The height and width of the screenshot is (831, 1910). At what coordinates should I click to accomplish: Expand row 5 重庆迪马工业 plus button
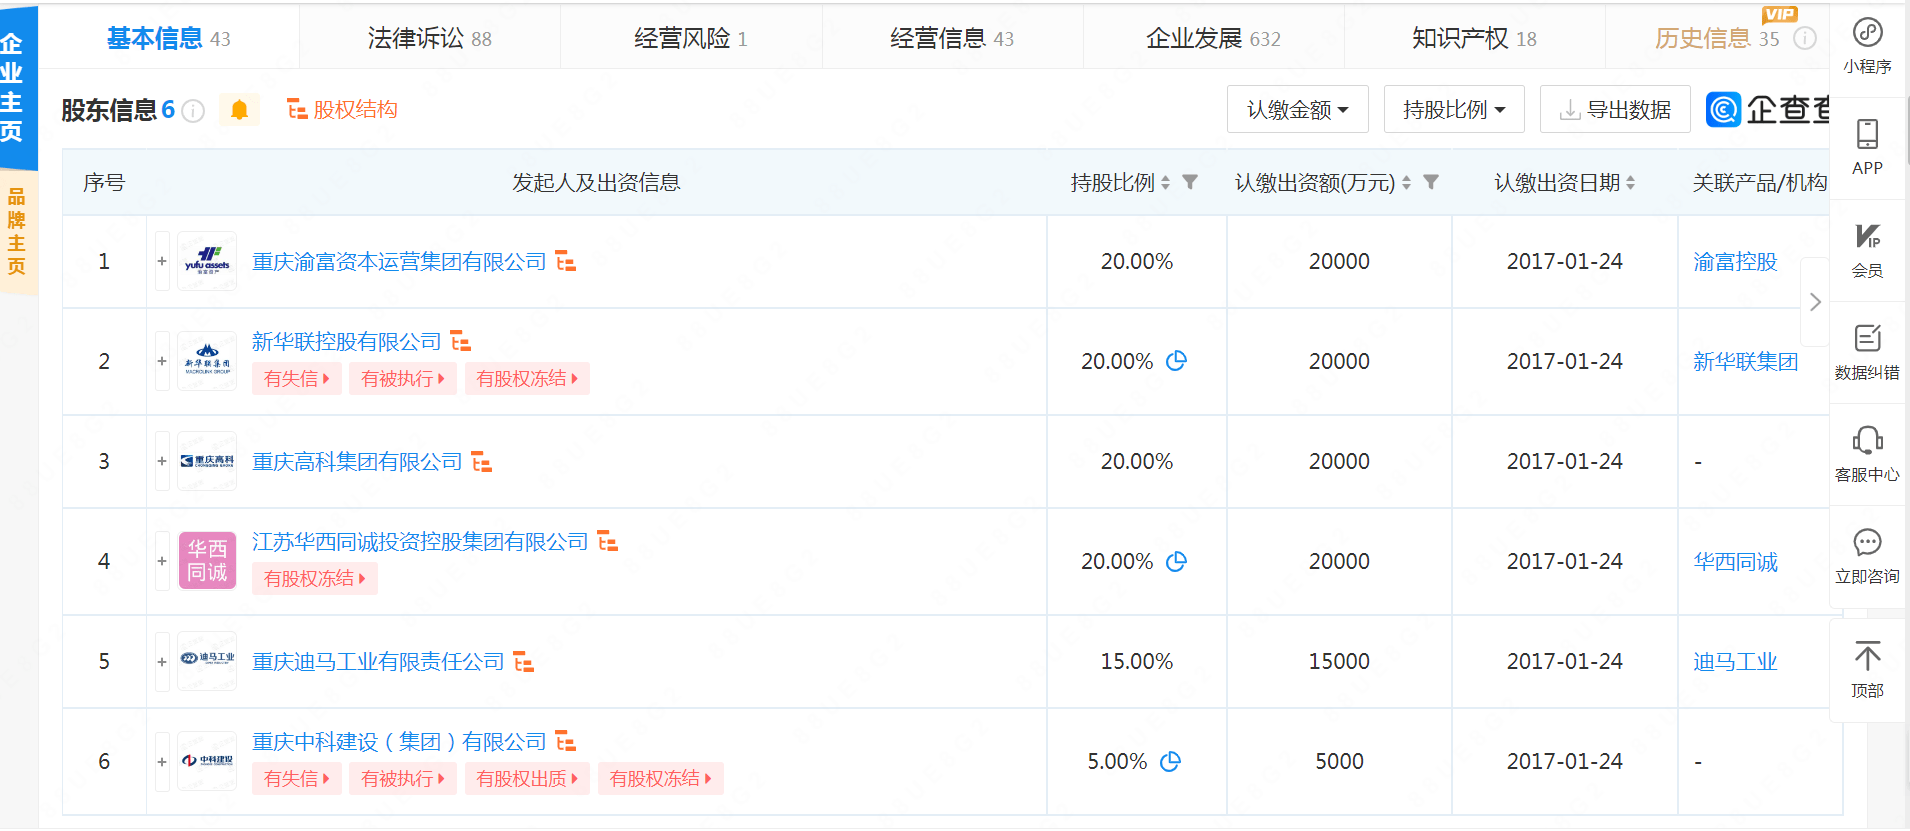click(x=162, y=661)
